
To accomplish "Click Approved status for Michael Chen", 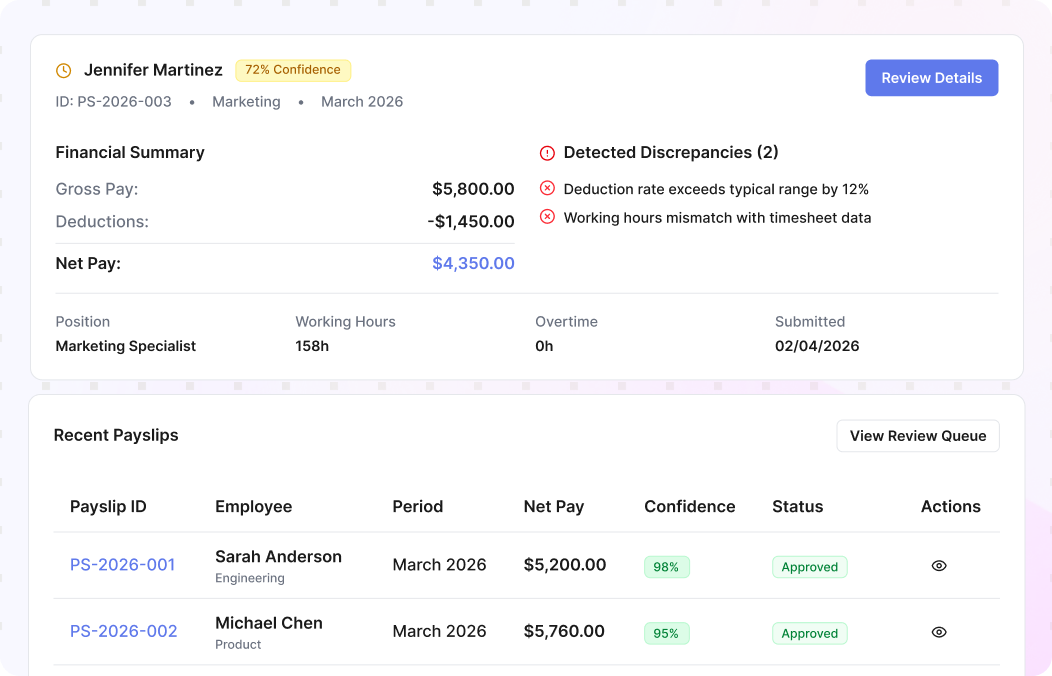I will tap(809, 633).
